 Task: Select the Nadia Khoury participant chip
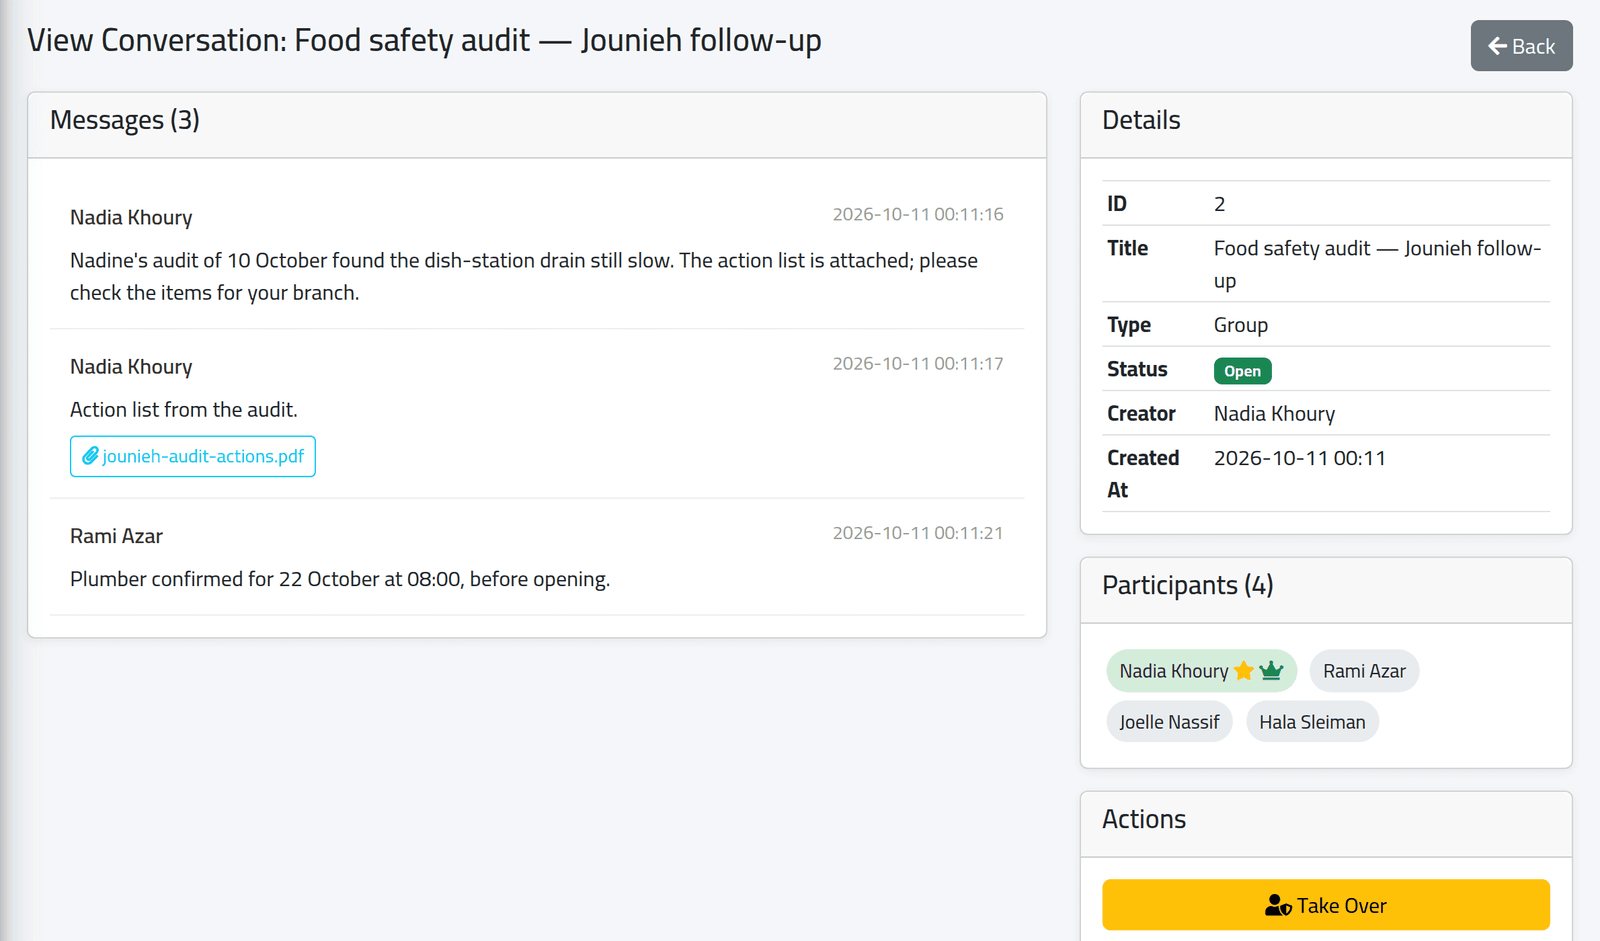point(1201,671)
